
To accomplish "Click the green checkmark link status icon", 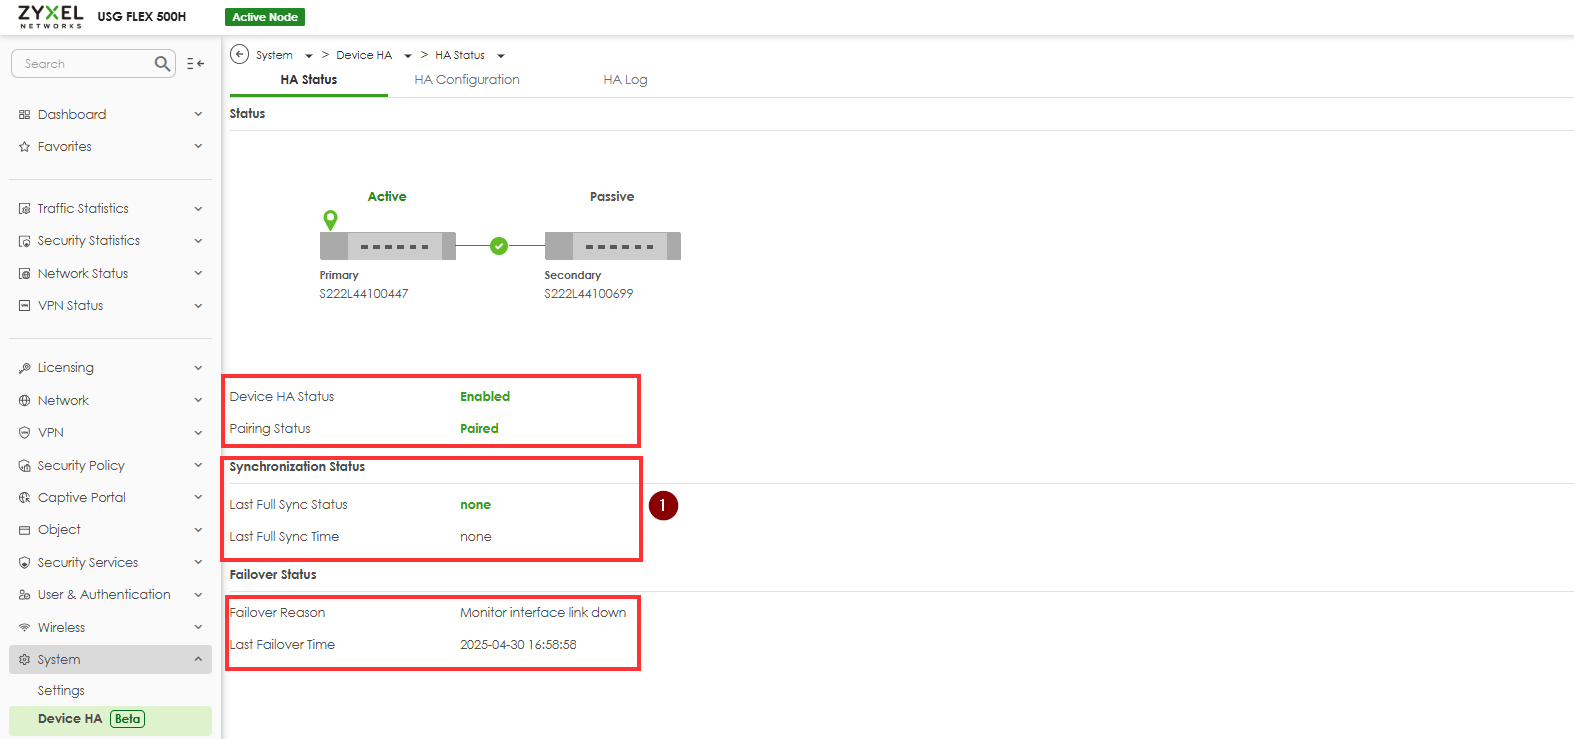I will (x=499, y=246).
